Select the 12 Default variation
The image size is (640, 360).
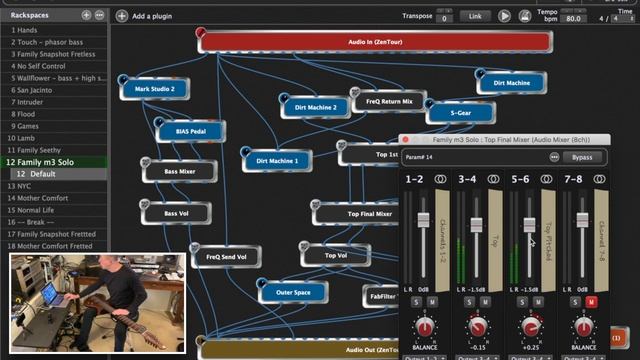(x=59, y=174)
